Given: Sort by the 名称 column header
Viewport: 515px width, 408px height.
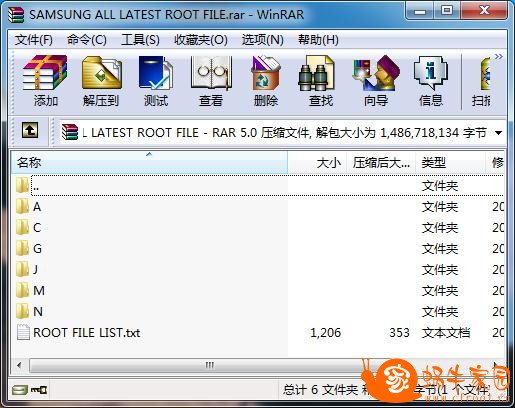Looking at the screenshot, I should point(149,162).
